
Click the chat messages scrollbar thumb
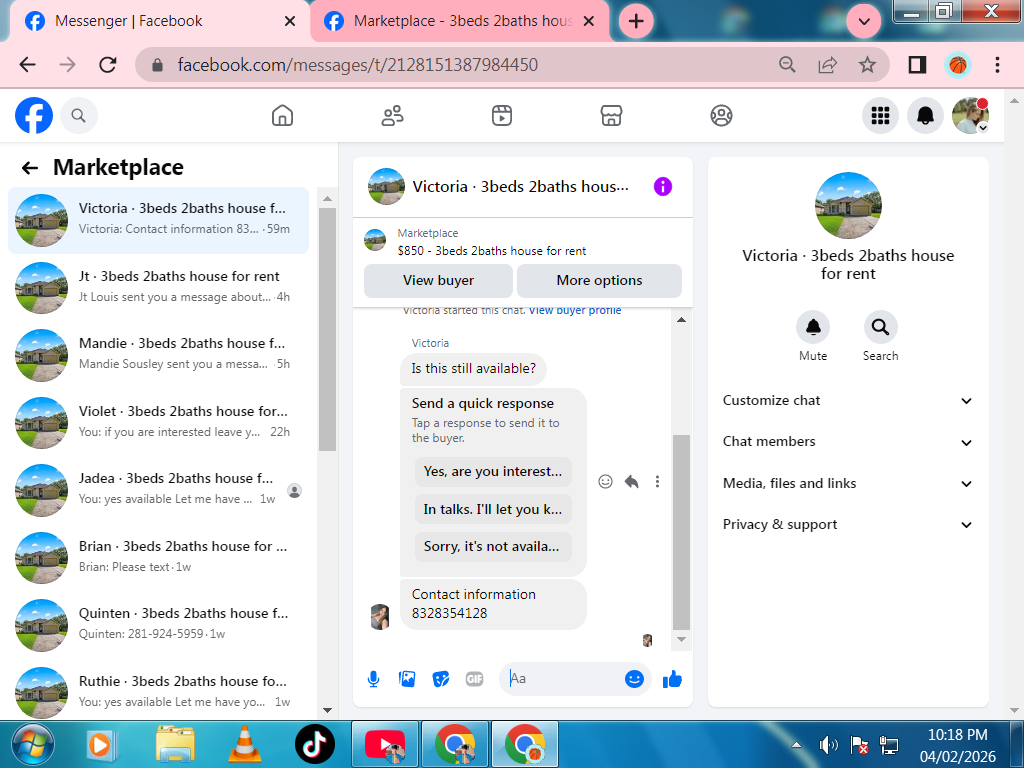681,532
